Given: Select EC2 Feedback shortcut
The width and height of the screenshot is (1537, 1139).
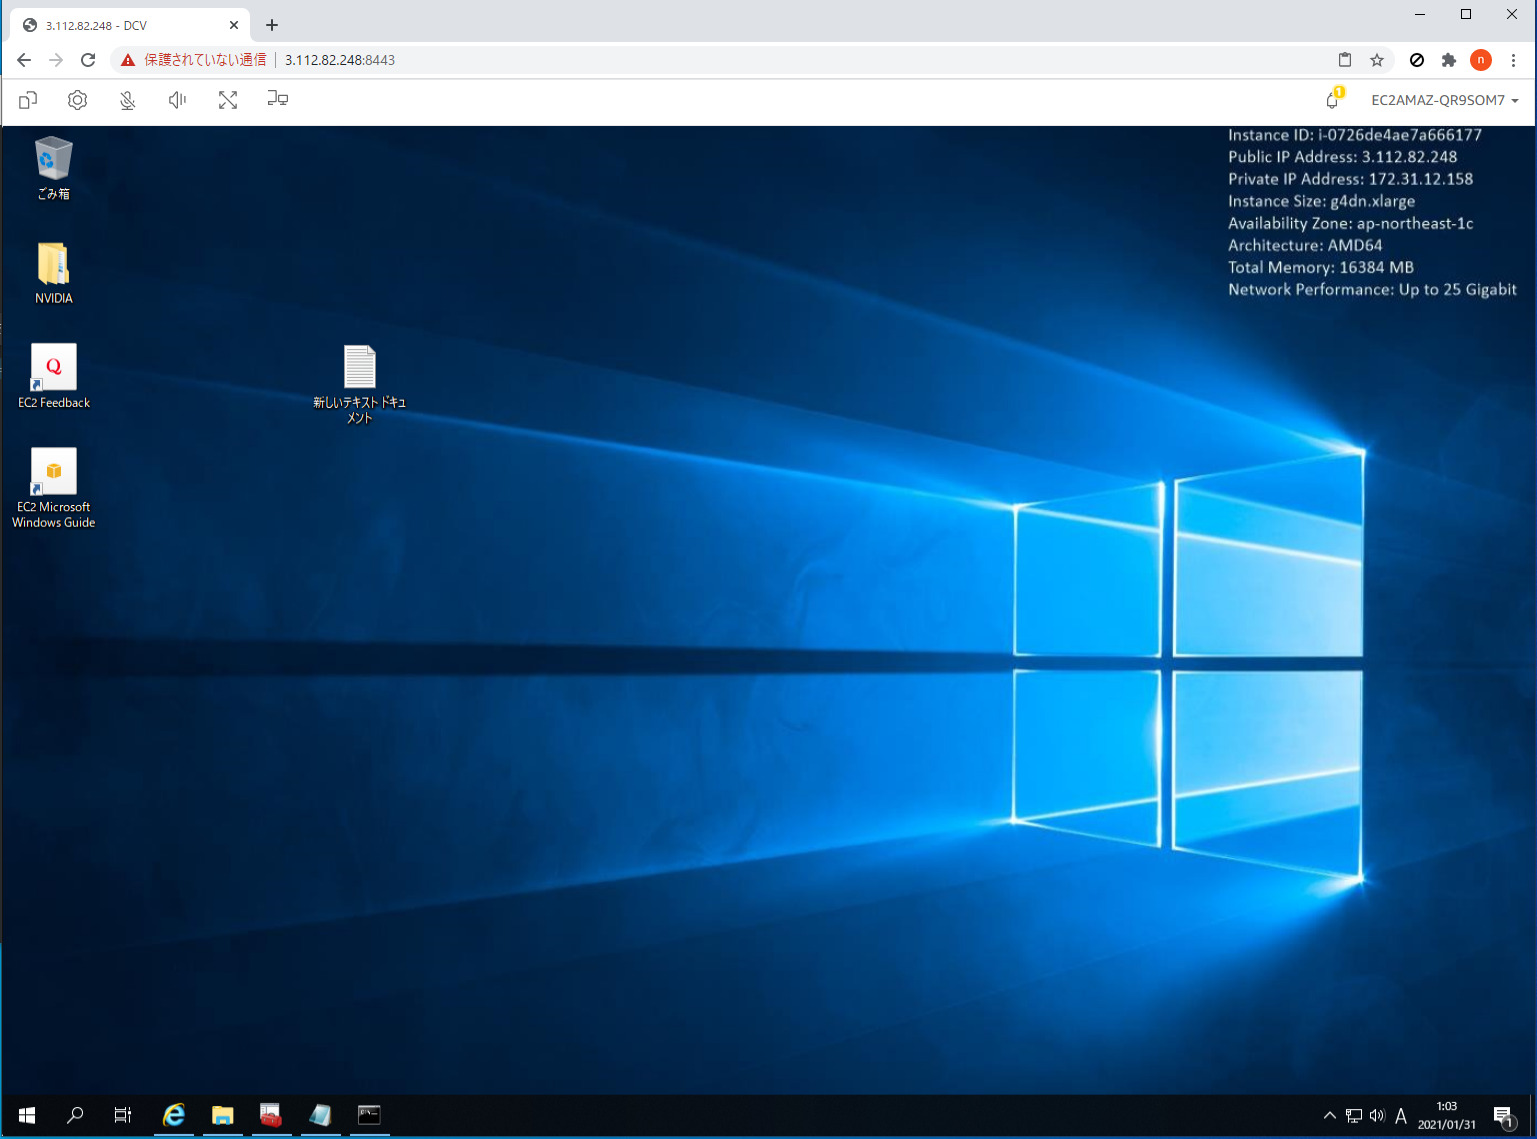Looking at the screenshot, I should (54, 376).
